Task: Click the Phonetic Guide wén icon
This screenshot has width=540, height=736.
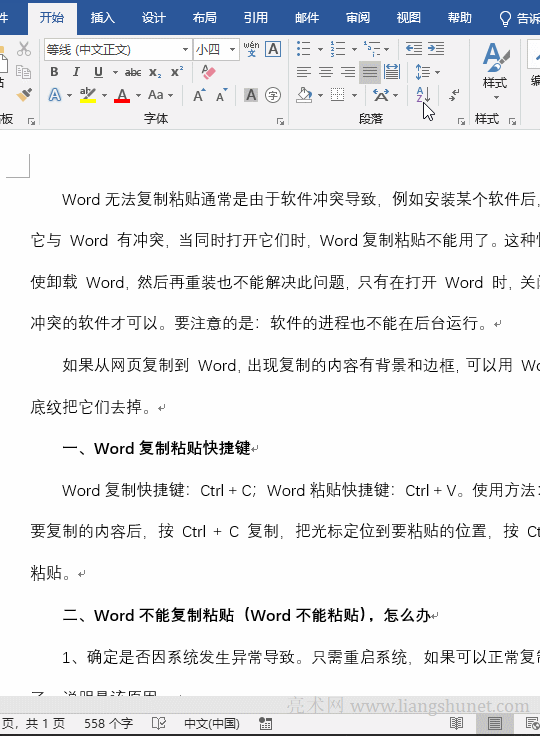Action: click(251, 49)
